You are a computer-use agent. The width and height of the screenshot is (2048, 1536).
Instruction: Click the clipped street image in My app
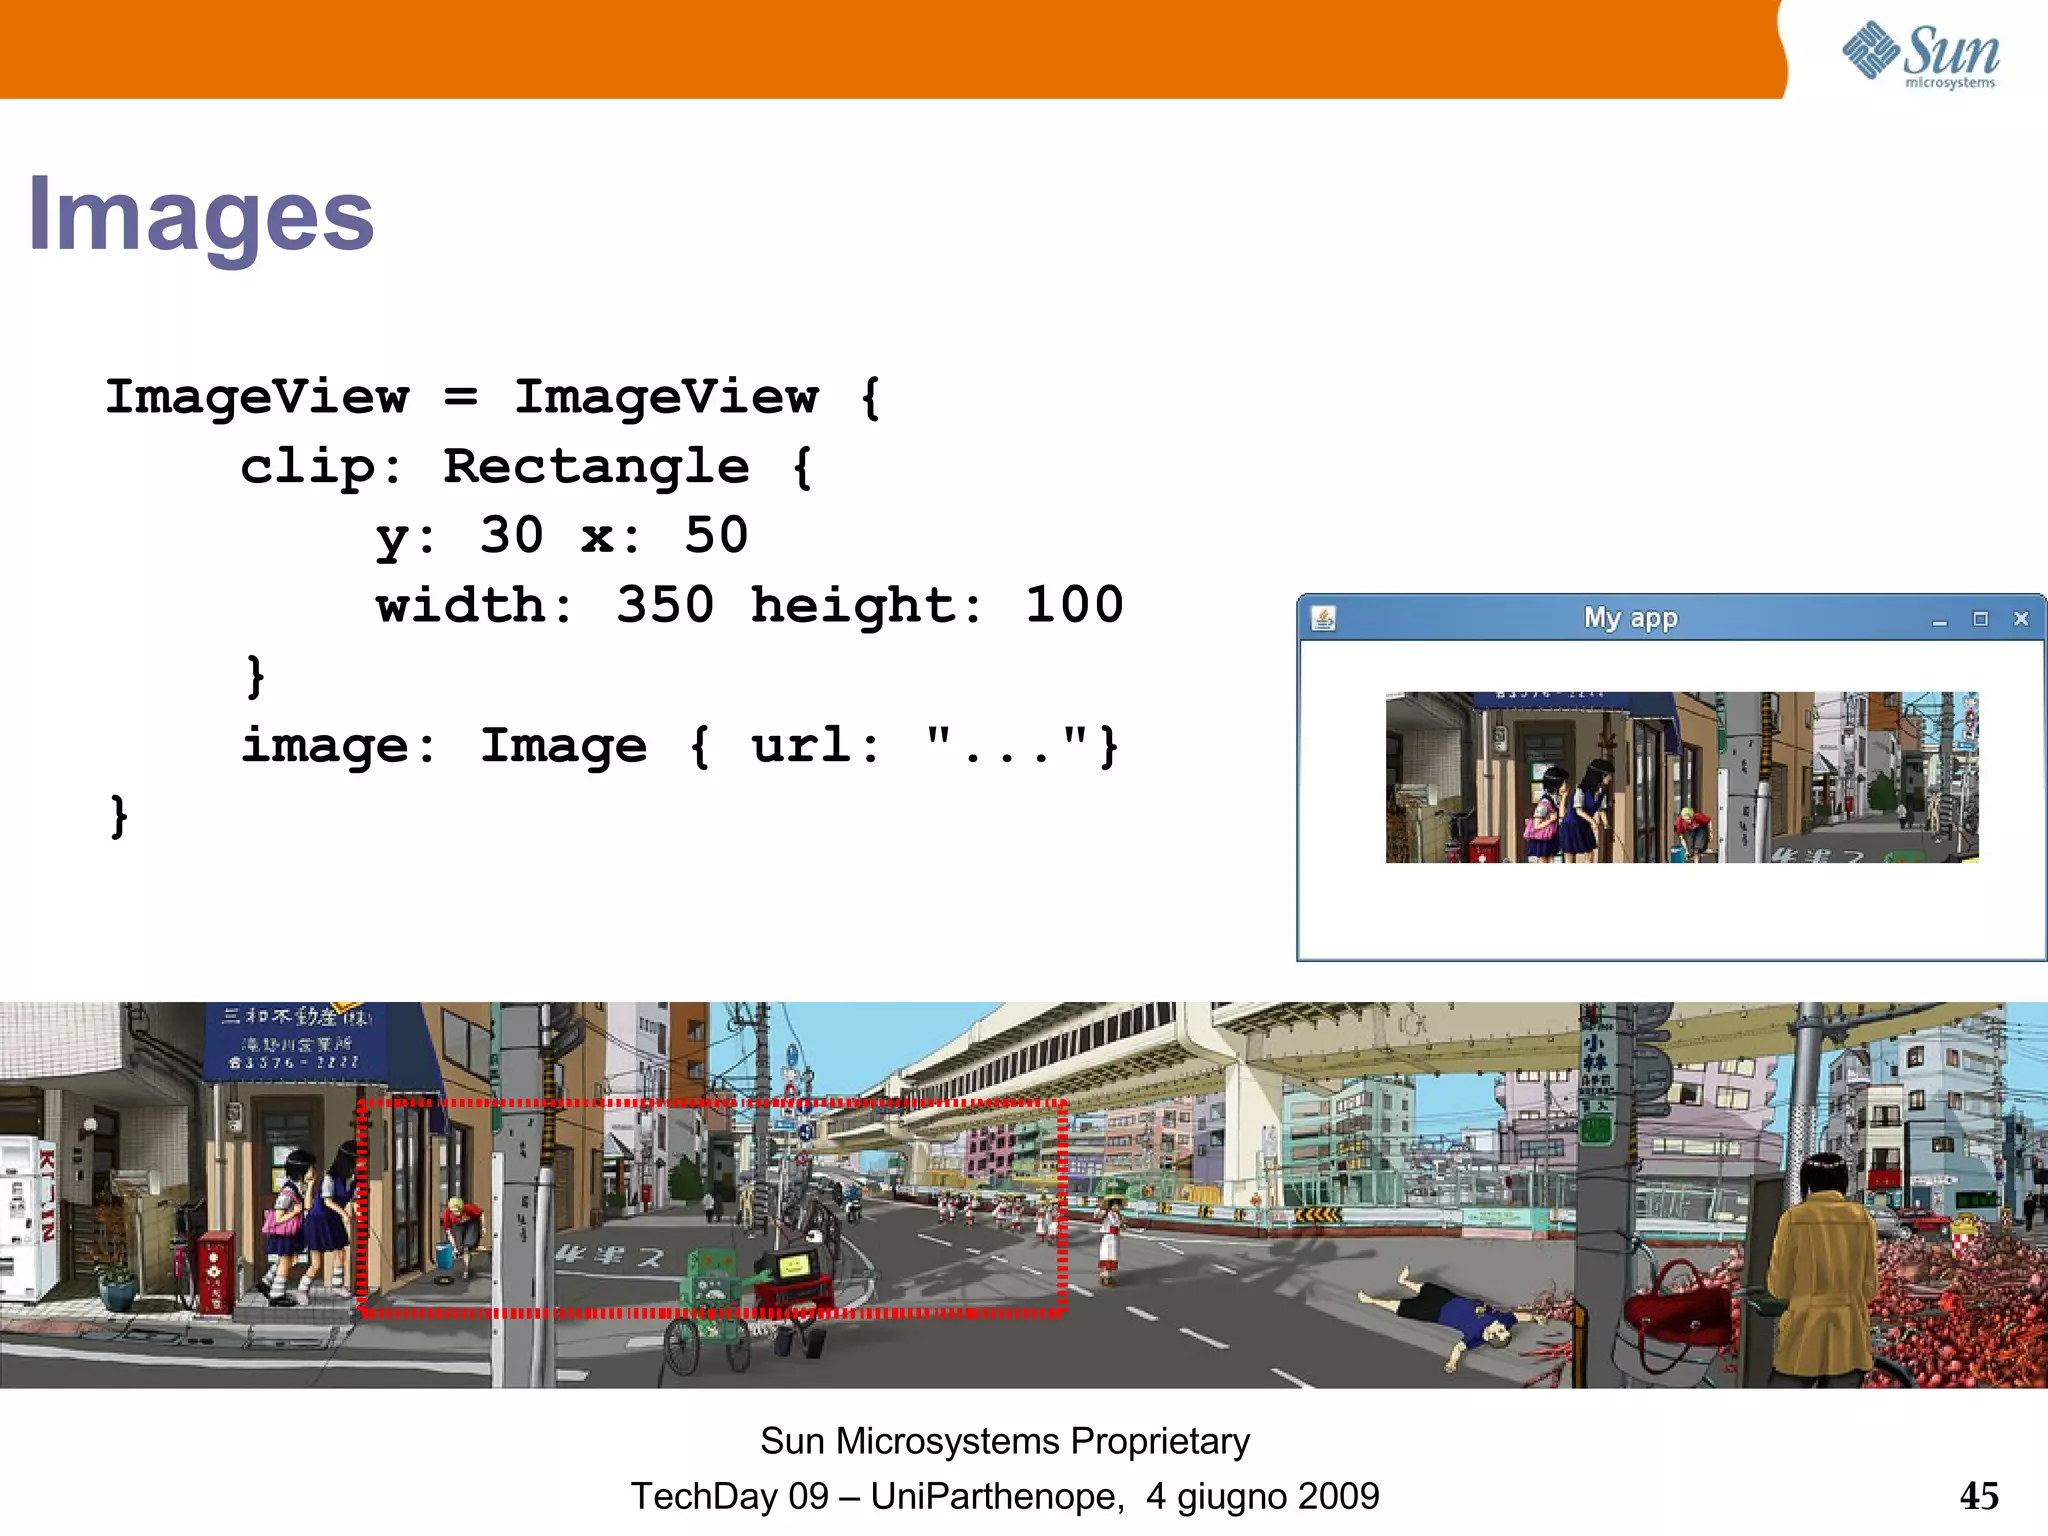tap(1682, 777)
